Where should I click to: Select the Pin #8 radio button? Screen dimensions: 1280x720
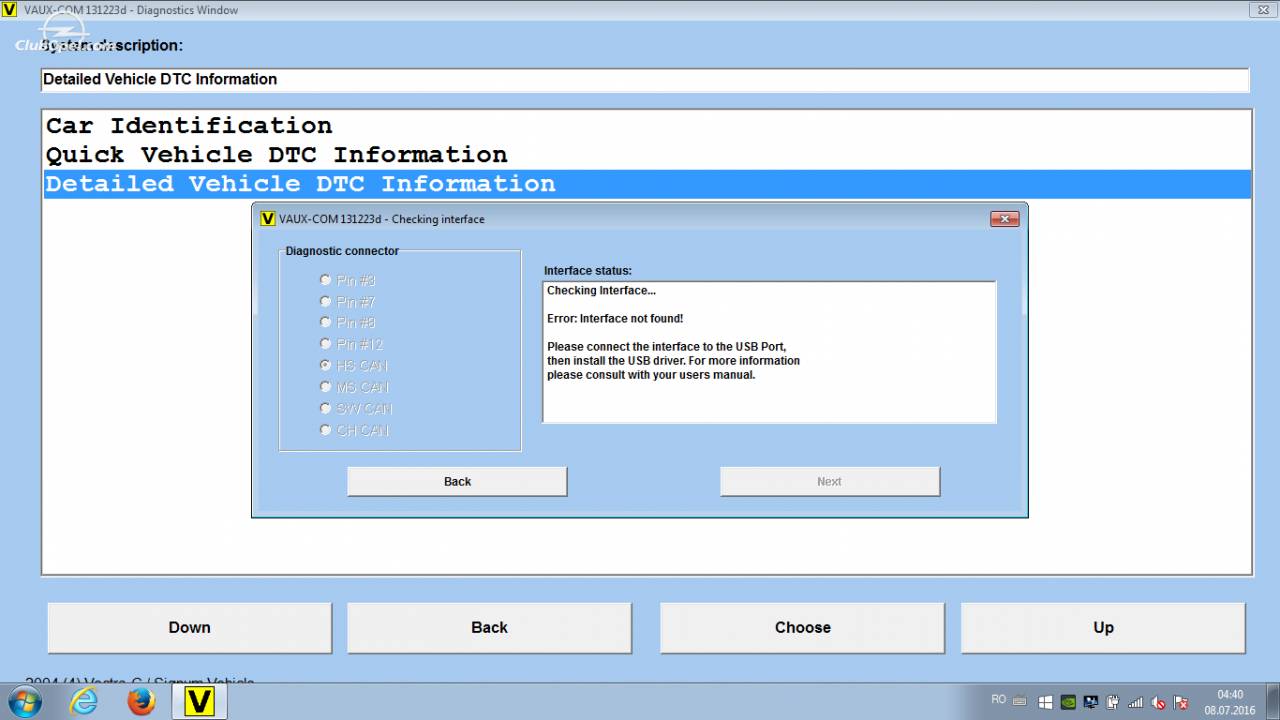pyautogui.click(x=325, y=322)
